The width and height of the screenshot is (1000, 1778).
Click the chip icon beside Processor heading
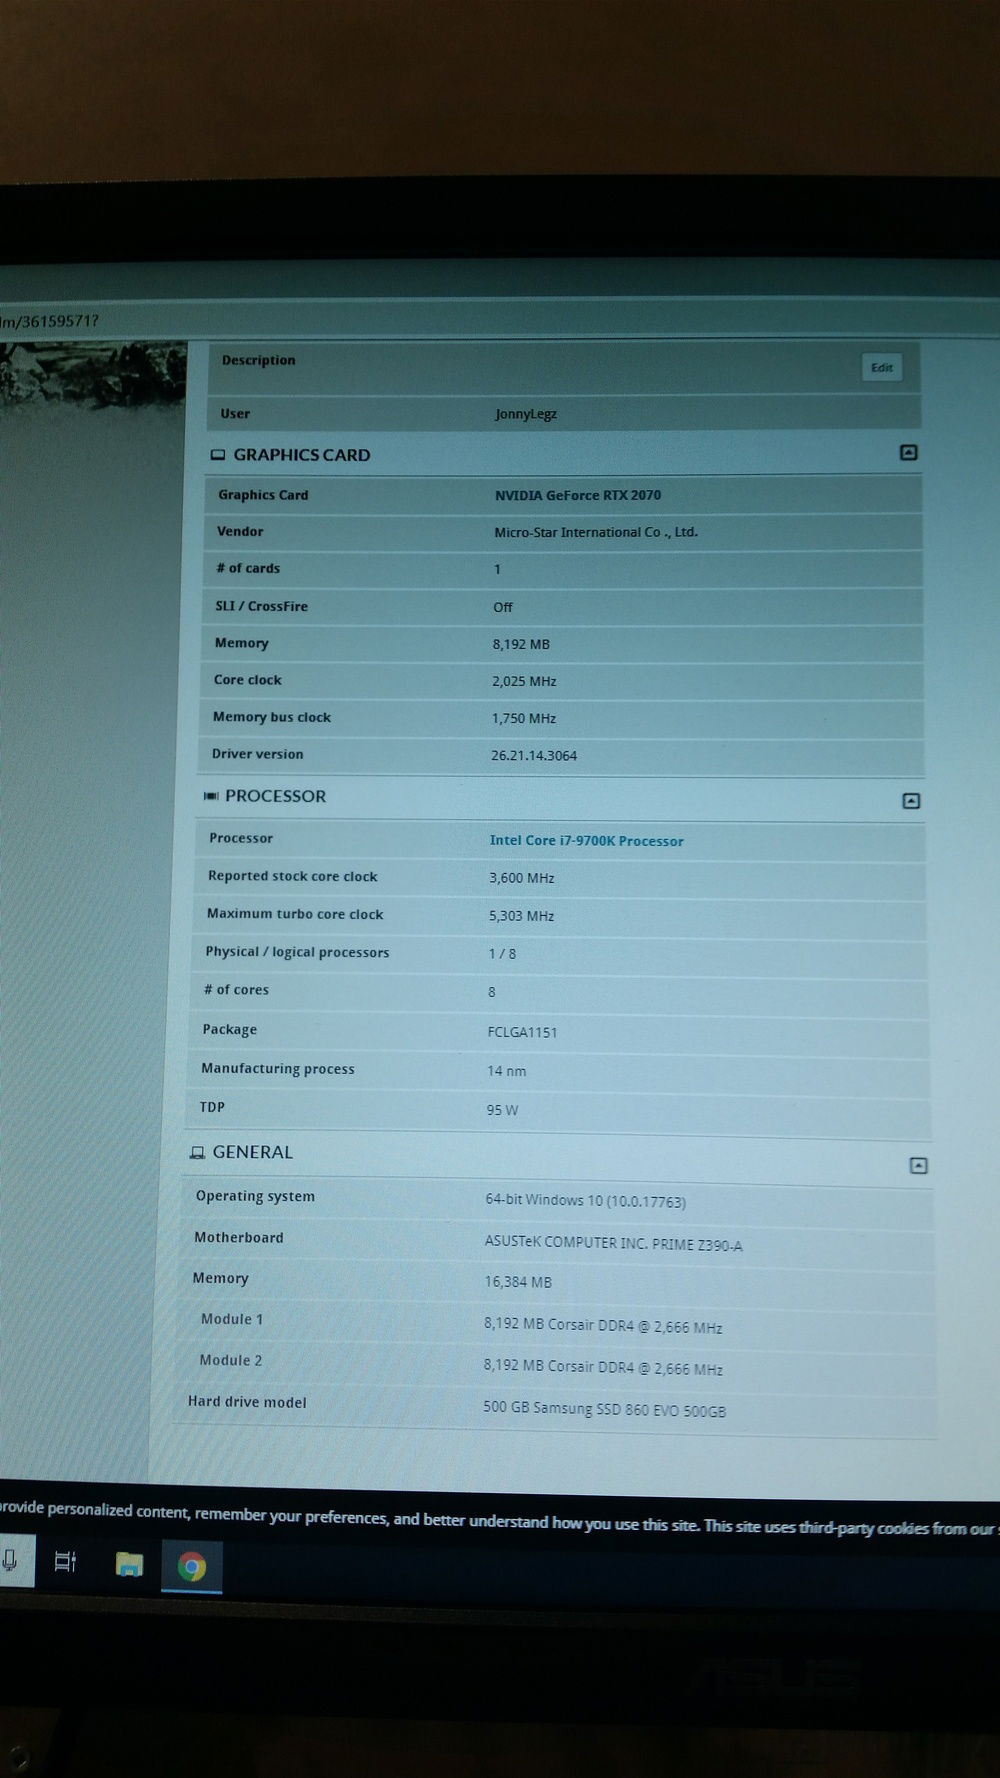[211, 796]
